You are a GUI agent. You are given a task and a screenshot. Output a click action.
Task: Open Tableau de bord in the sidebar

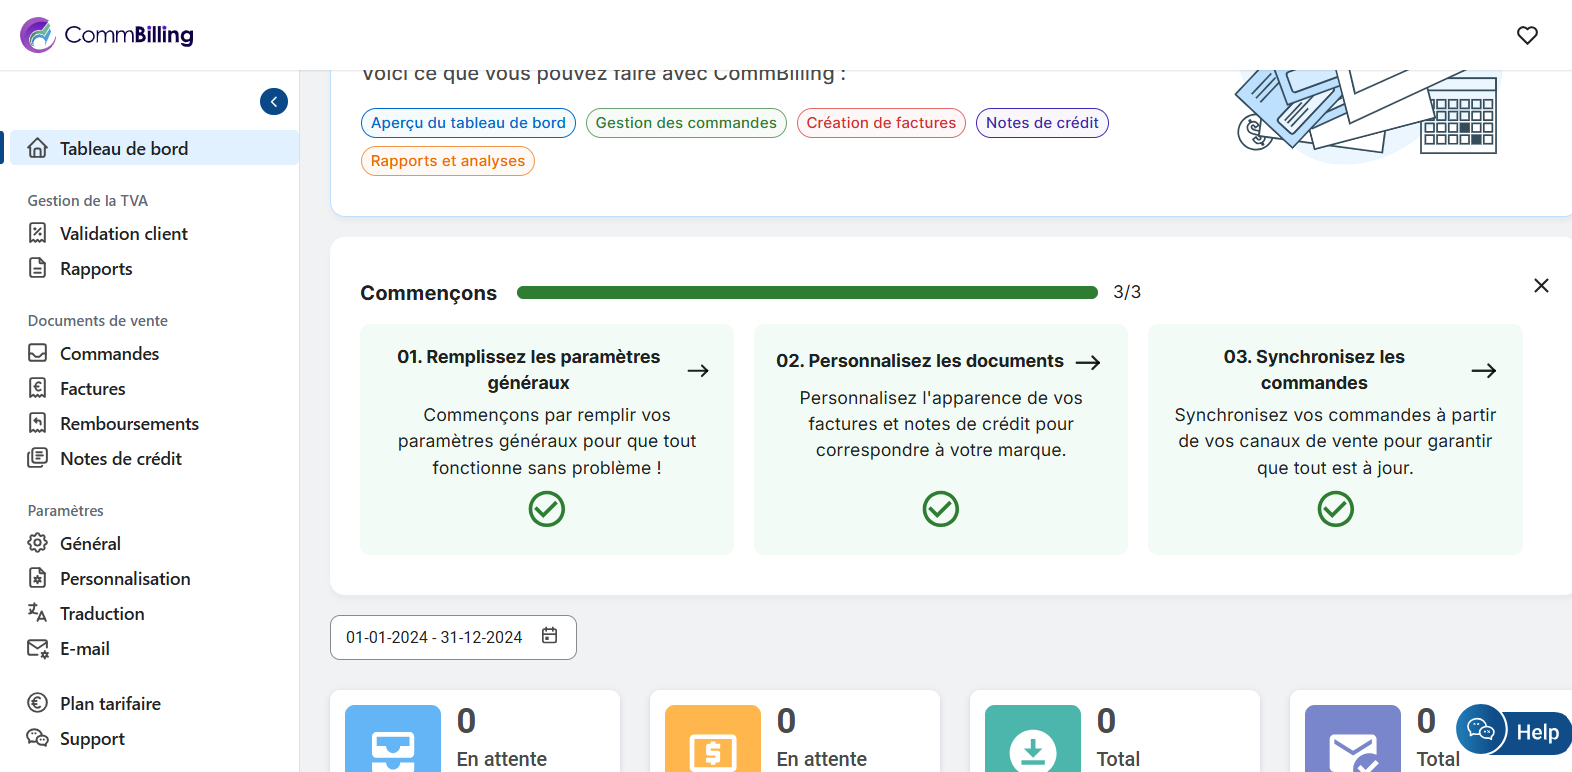(x=124, y=148)
